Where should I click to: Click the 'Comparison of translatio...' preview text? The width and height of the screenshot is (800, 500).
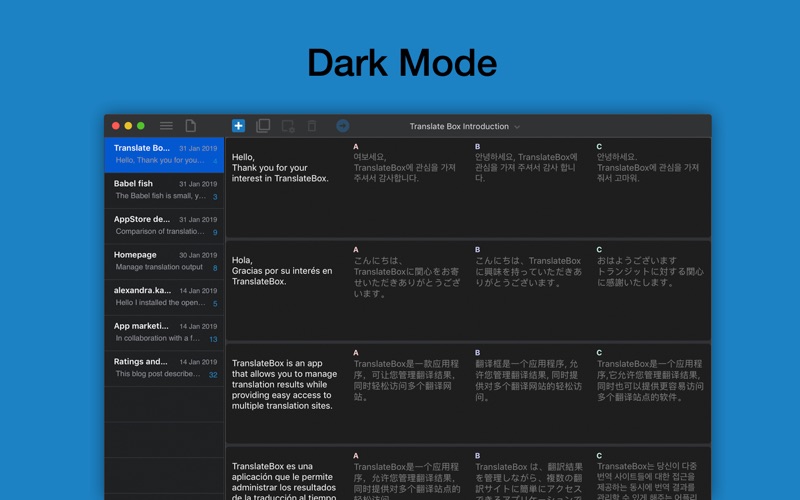[160, 232]
